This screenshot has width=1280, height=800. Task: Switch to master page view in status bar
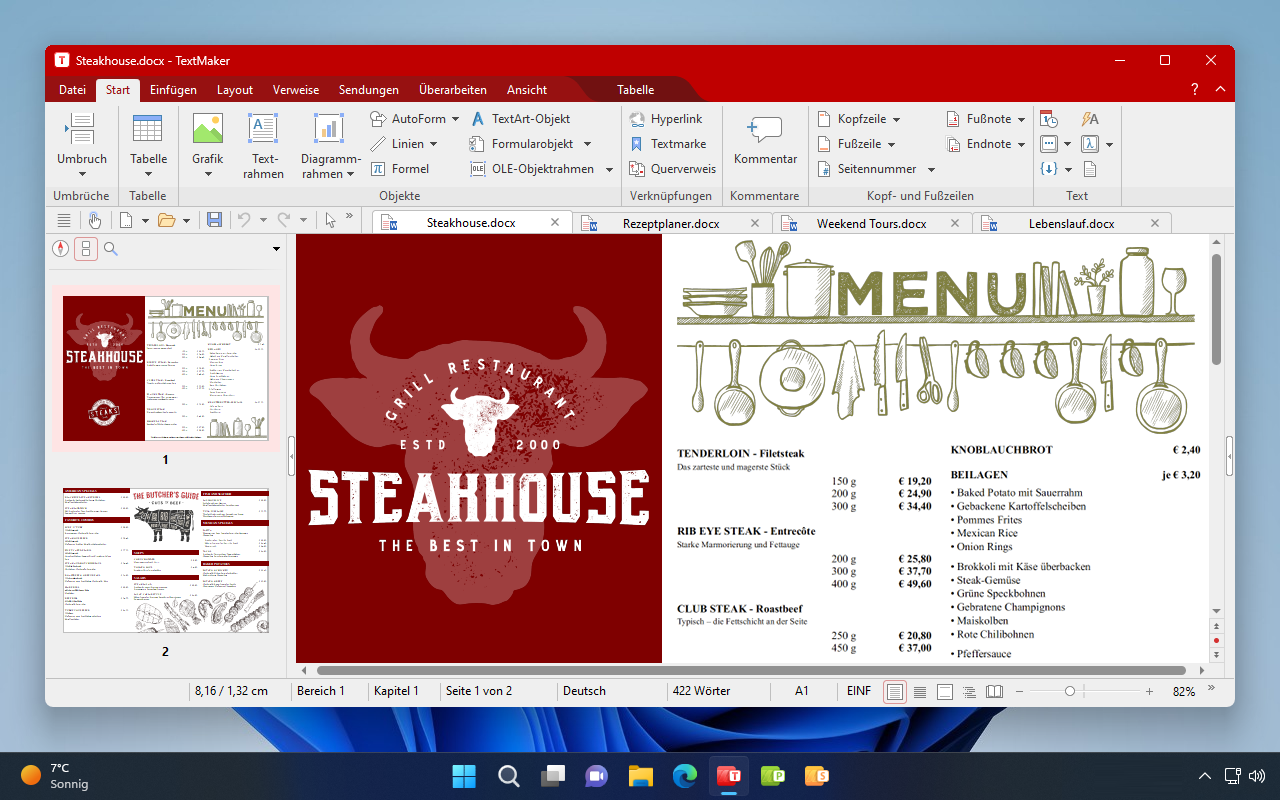(945, 691)
